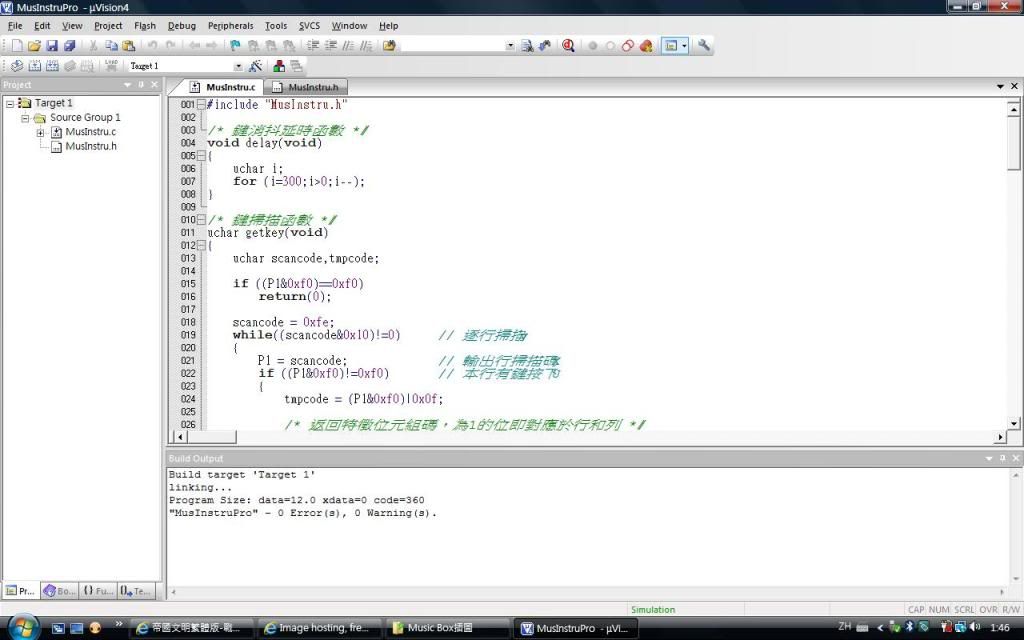Image resolution: width=1024 pixels, height=640 pixels.
Task: Toggle pin on the Project panel
Action: tap(141, 85)
